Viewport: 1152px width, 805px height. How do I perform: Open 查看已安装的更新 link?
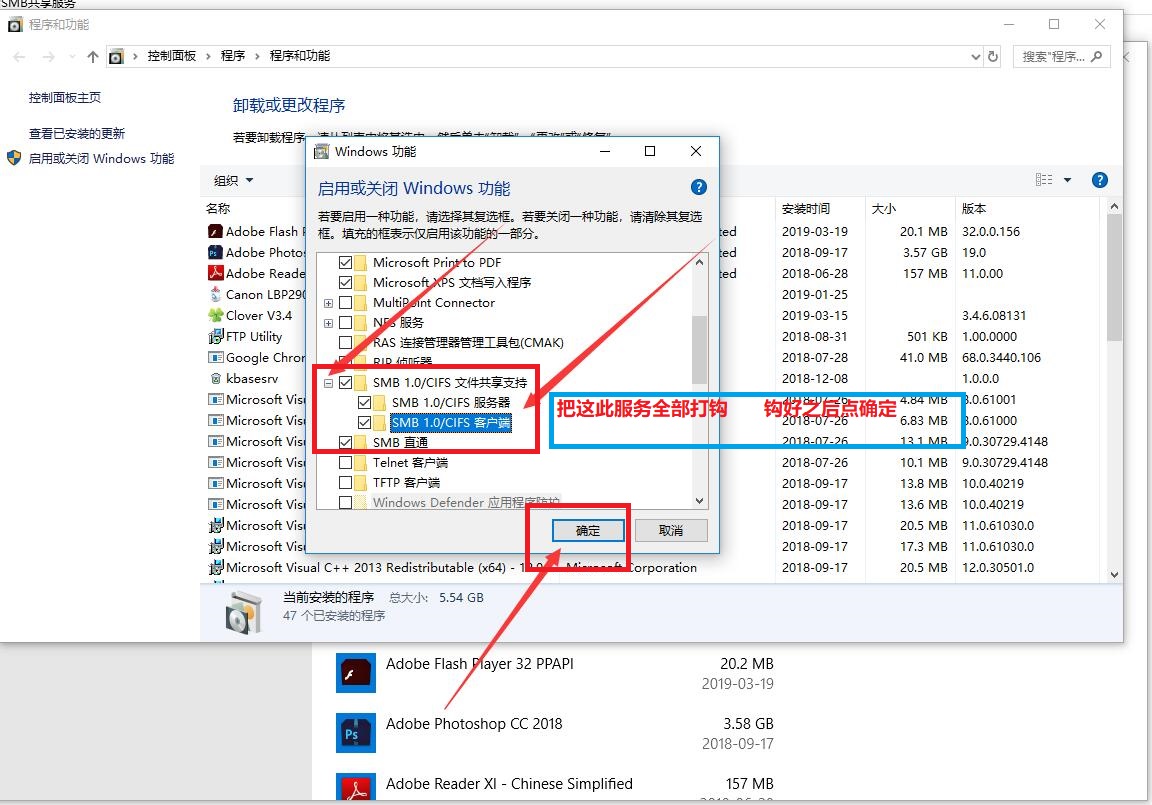point(76,134)
